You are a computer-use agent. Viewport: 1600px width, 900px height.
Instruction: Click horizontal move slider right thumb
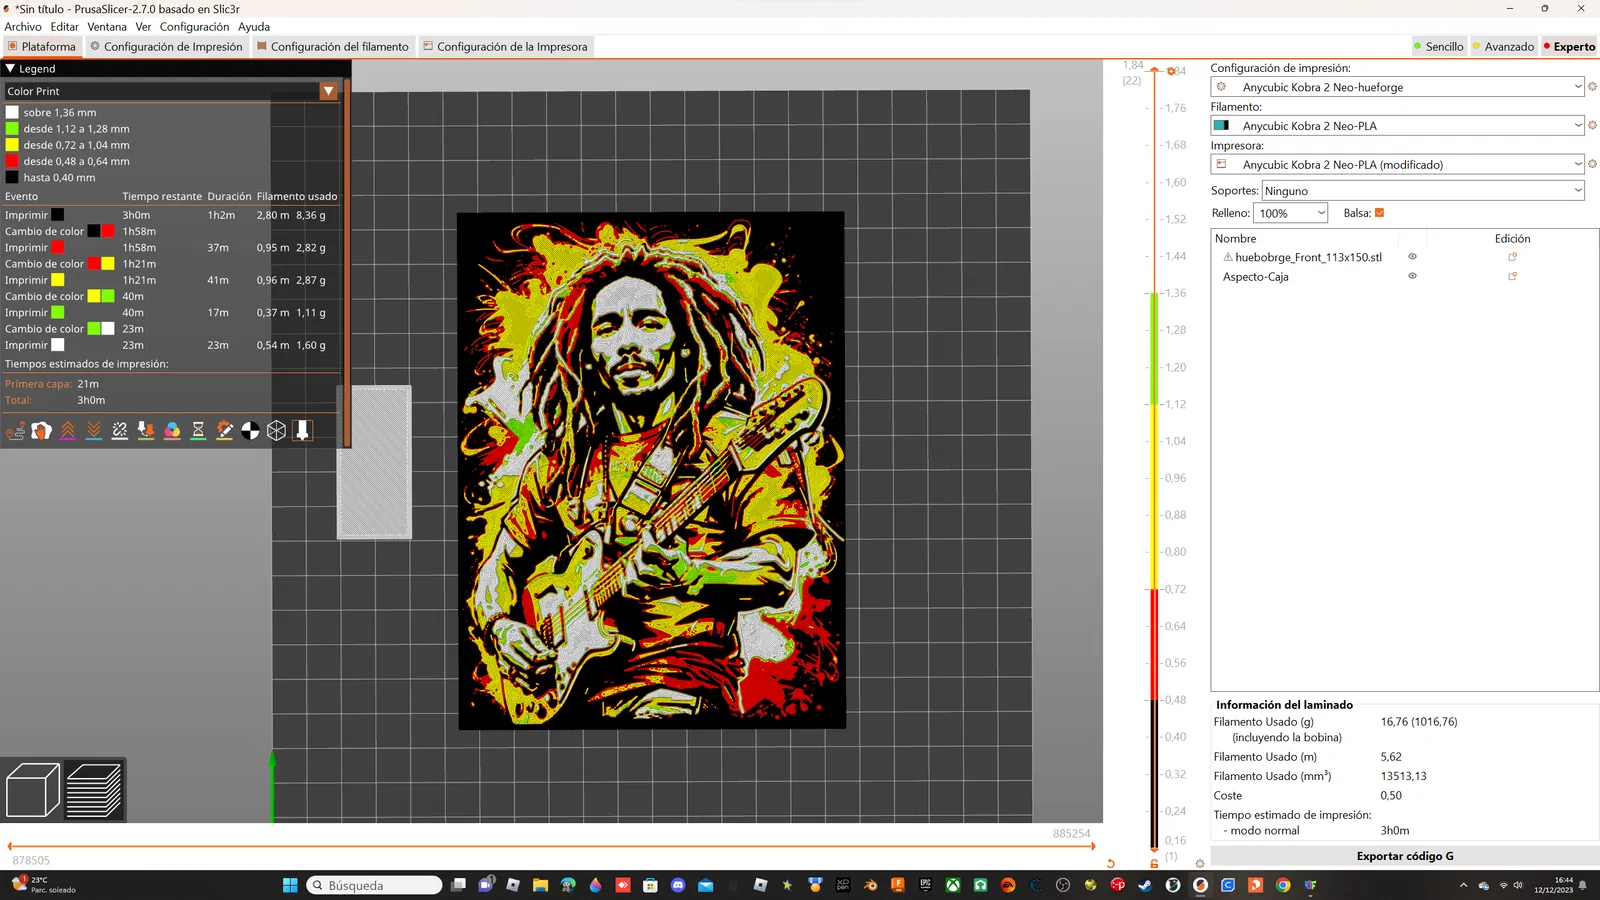[1093, 846]
